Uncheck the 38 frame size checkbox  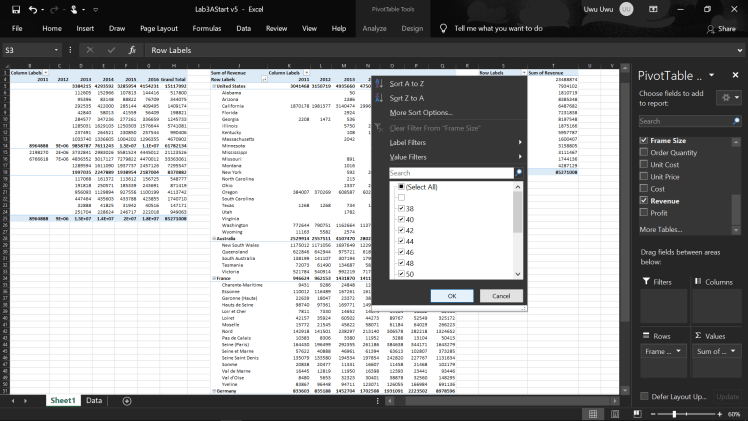401,209
